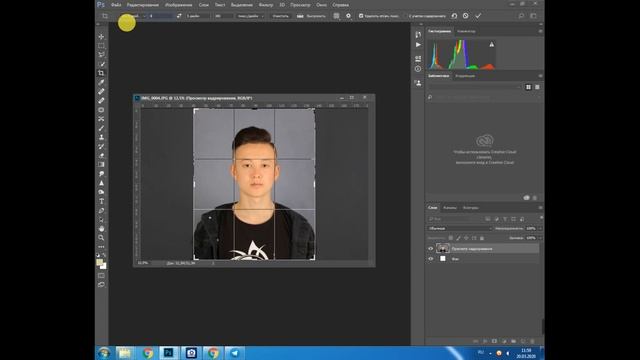Swap foreground and background colors
The height and width of the screenshot is (360, 640).
pyautogui.click(x=104, y=255)
